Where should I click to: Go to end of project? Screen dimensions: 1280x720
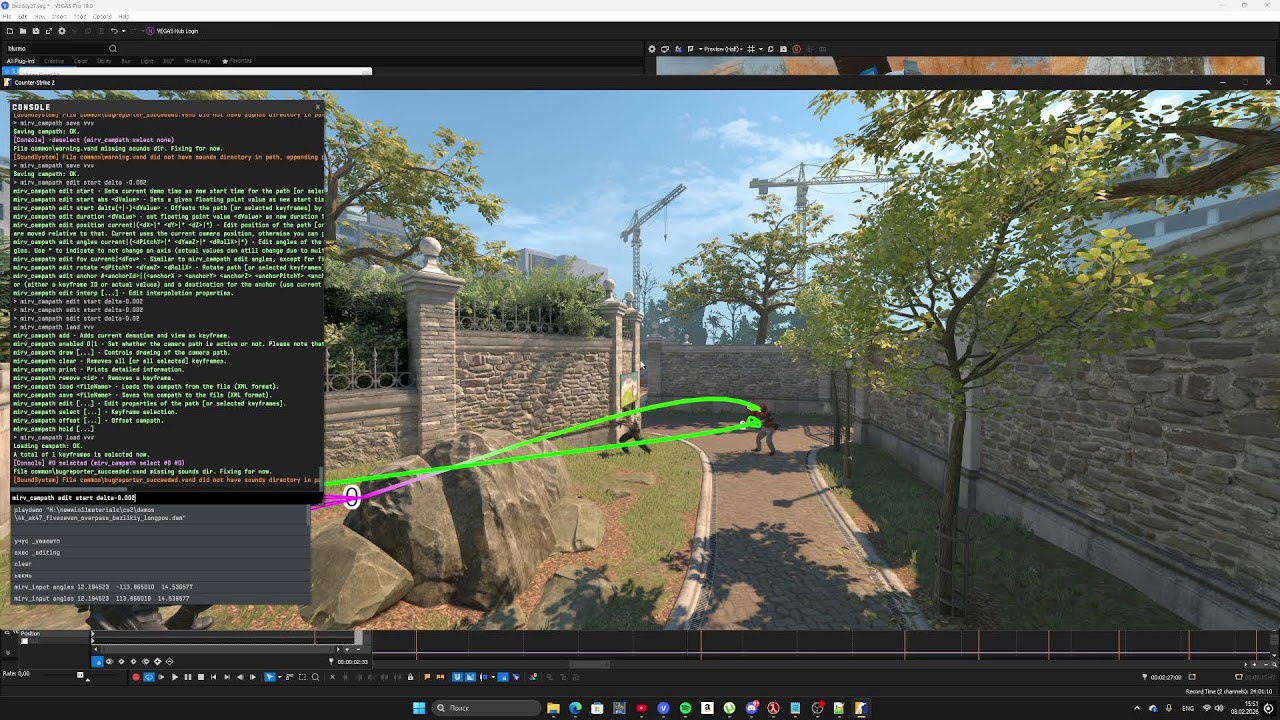point(226,677)
